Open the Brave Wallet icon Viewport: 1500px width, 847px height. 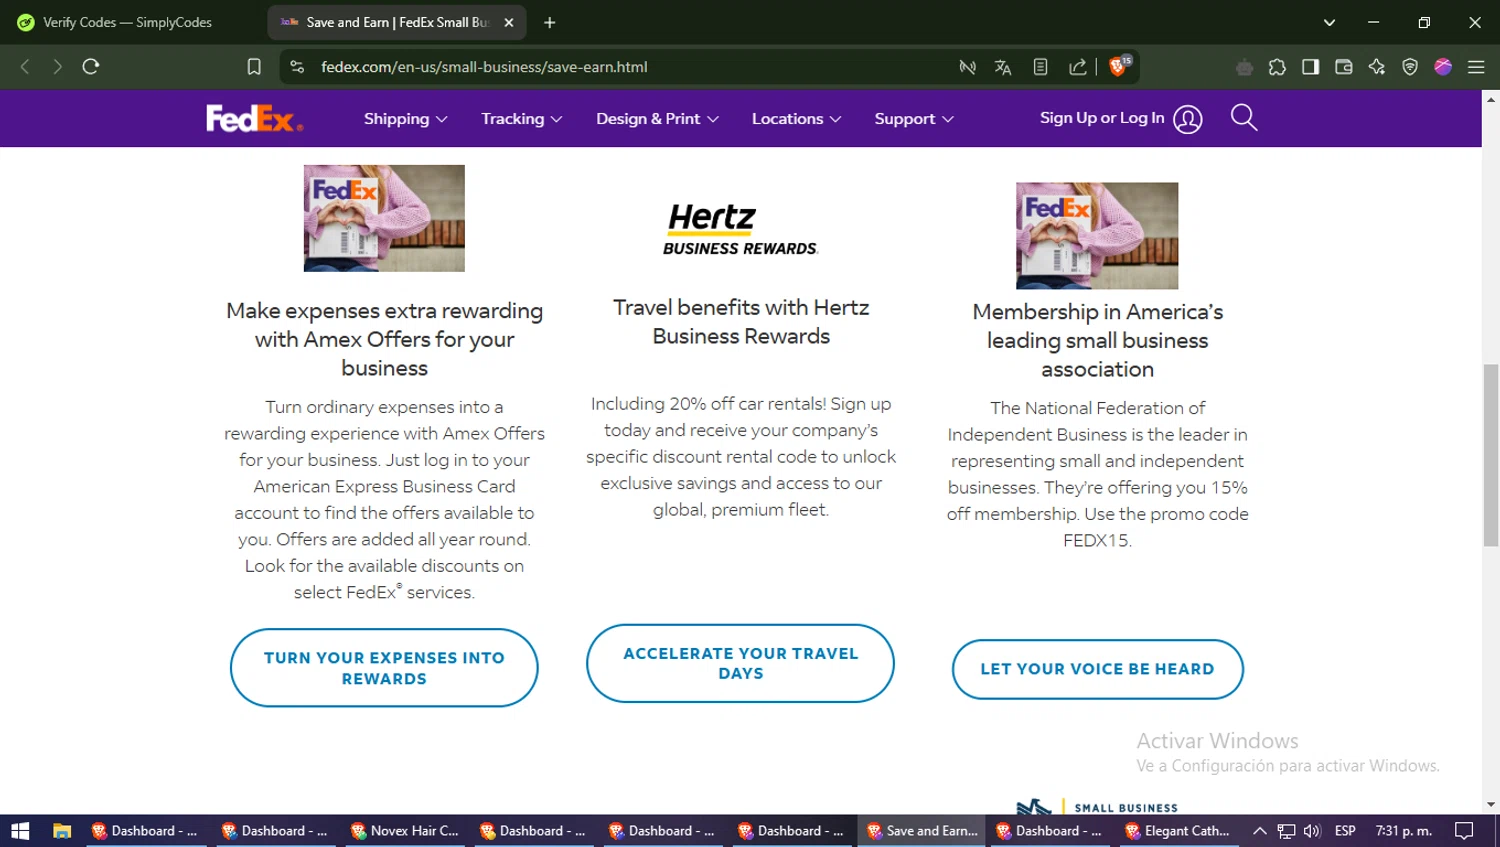(1344, 67)
